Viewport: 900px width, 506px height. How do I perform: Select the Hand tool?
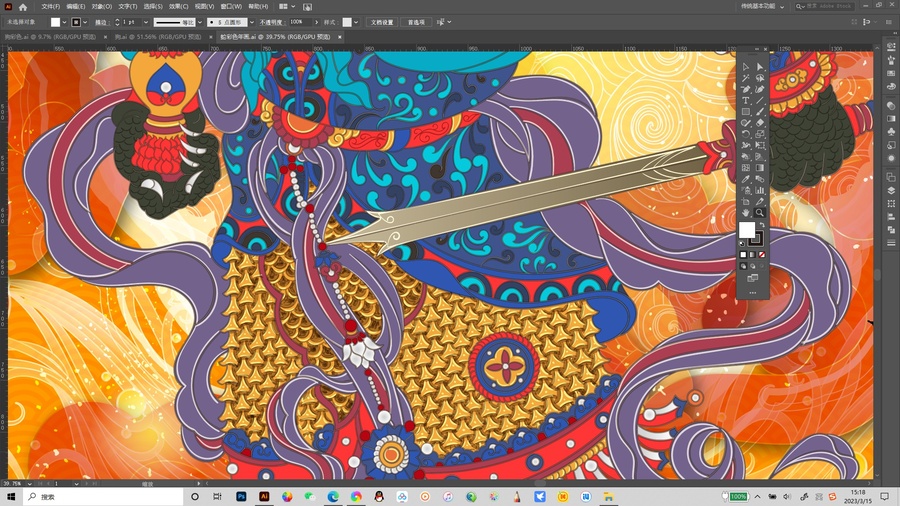point(746,213)
